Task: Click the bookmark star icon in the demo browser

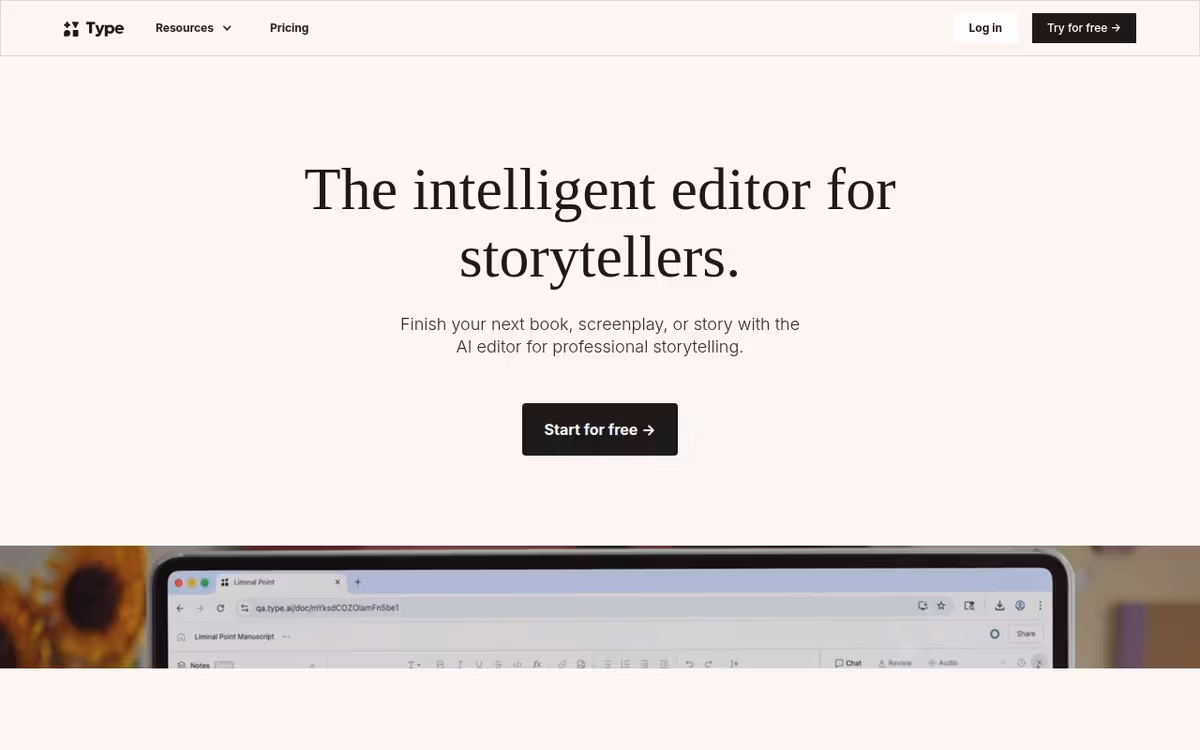Action: pos(941,606)
